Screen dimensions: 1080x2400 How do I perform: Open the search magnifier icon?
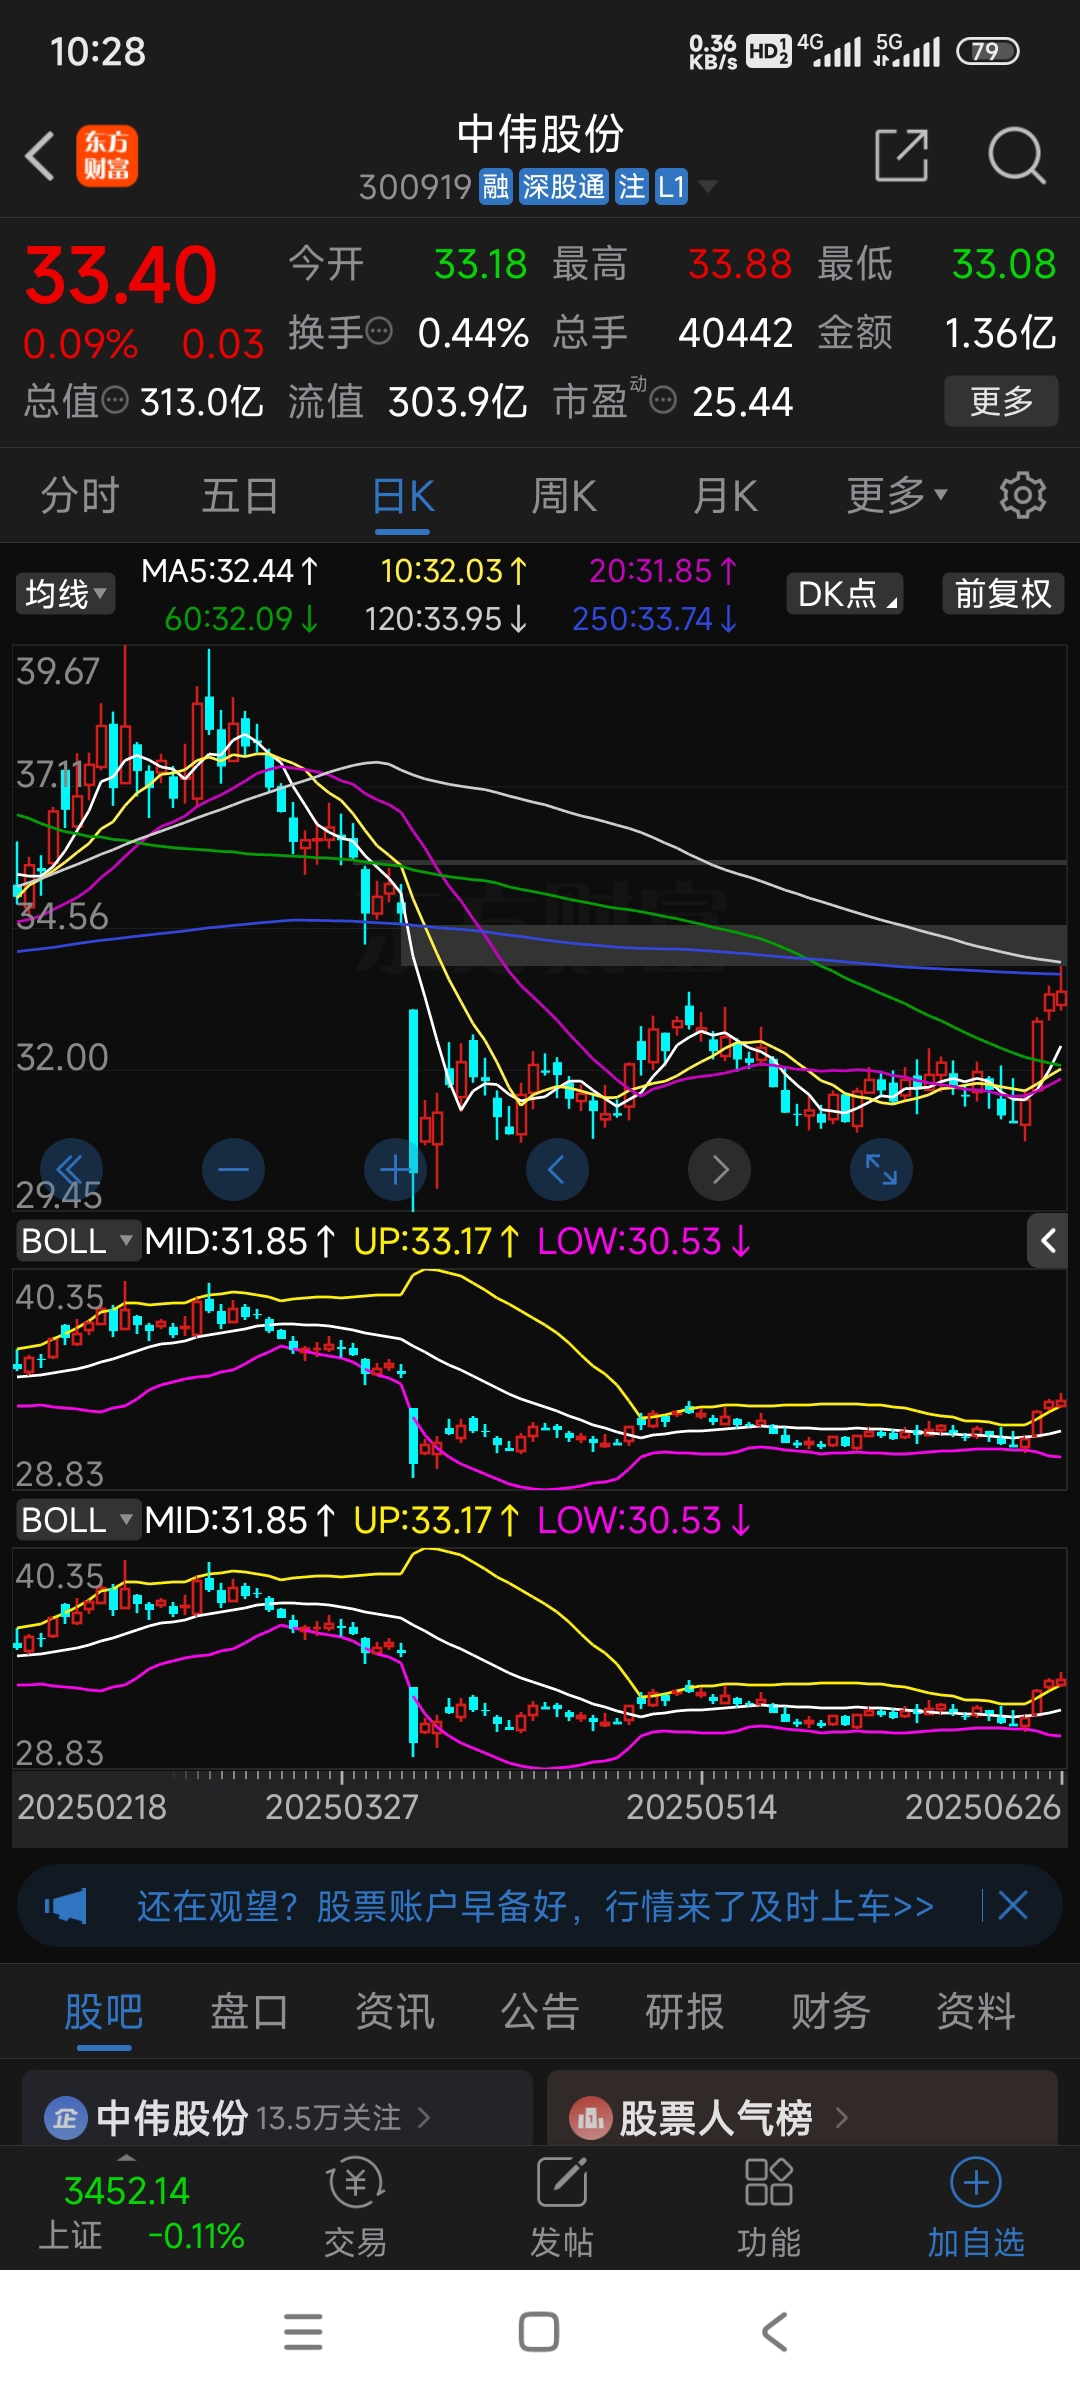click(1016, 155)
